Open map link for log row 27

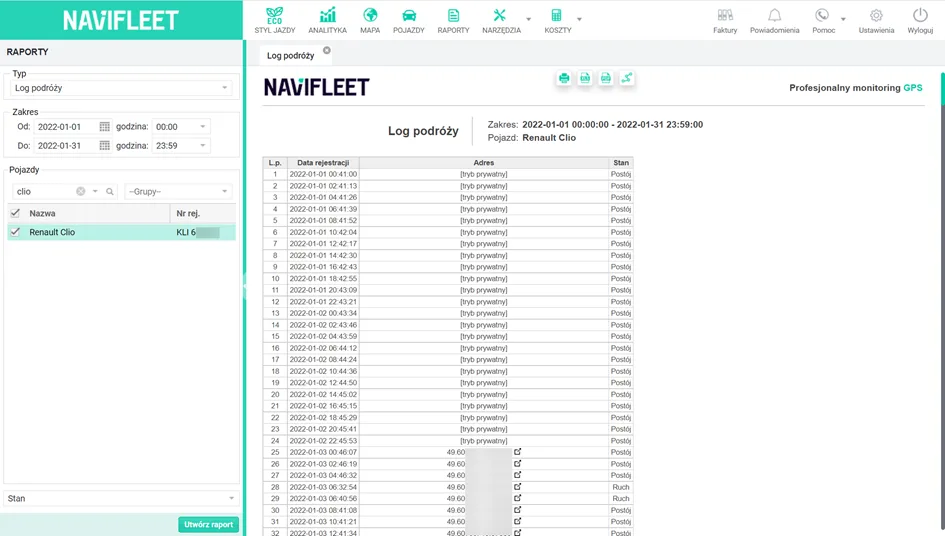pos(517,475)
